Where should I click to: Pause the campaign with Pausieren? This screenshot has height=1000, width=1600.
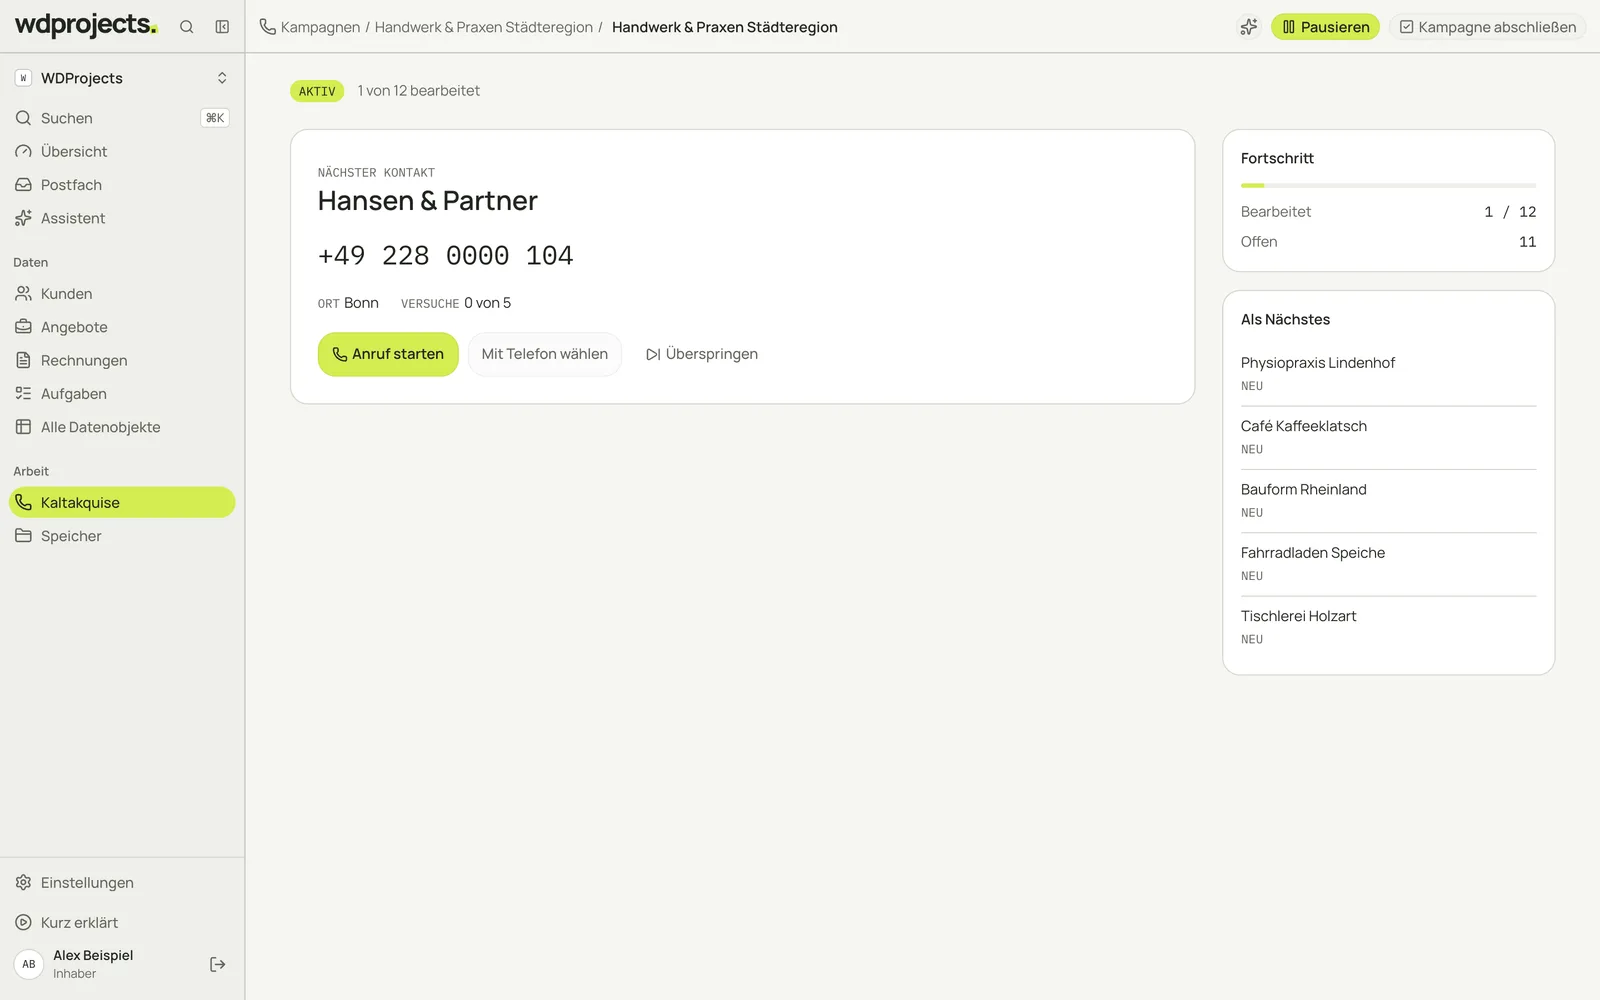pos(1325,27)
